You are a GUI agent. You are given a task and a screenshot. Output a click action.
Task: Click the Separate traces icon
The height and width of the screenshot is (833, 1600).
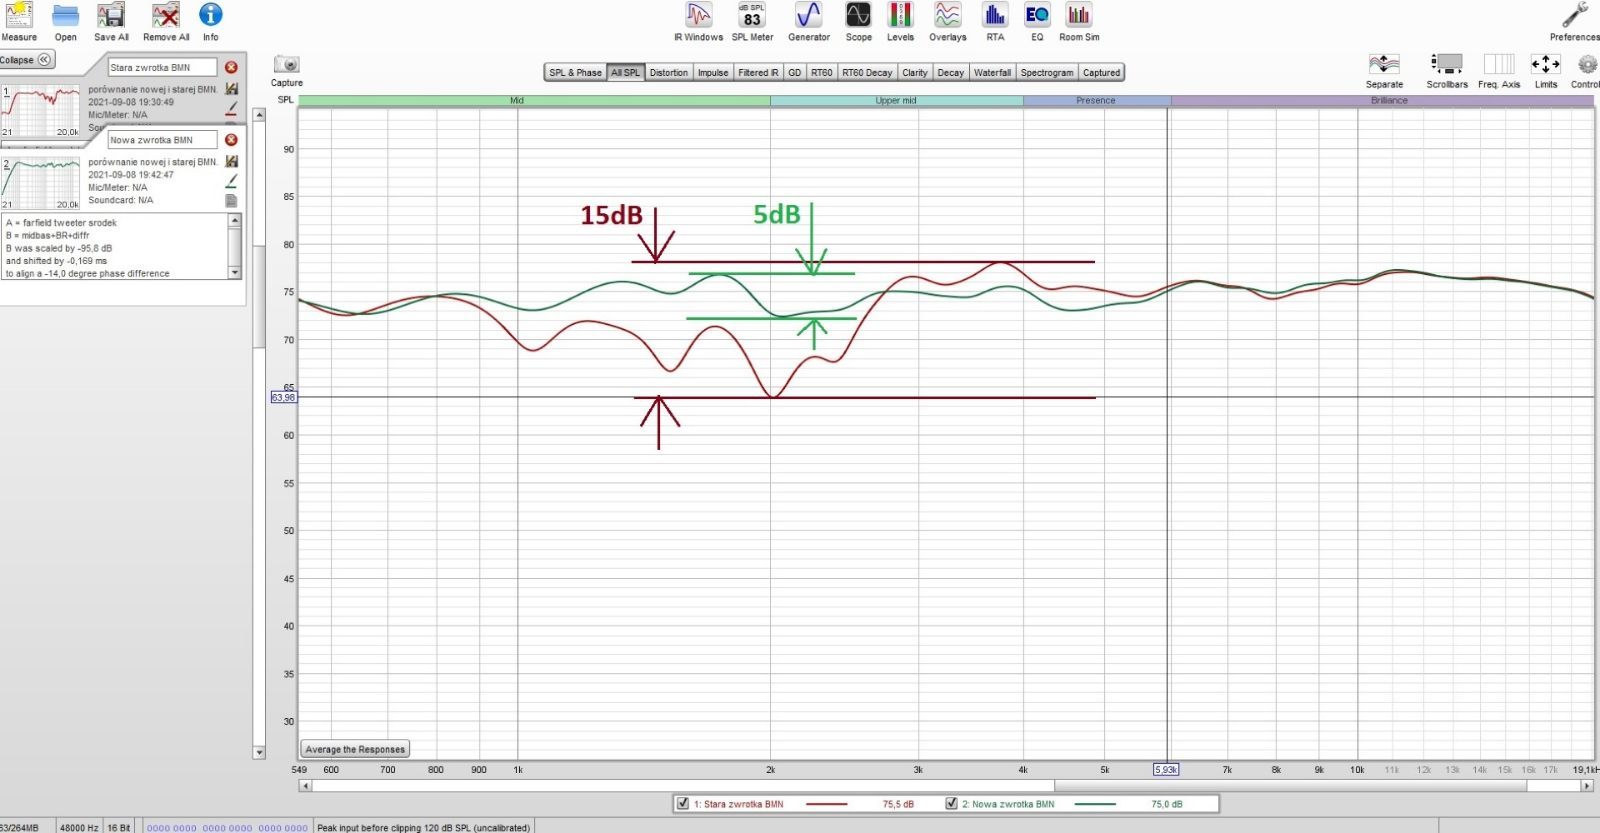[1385, 71]
